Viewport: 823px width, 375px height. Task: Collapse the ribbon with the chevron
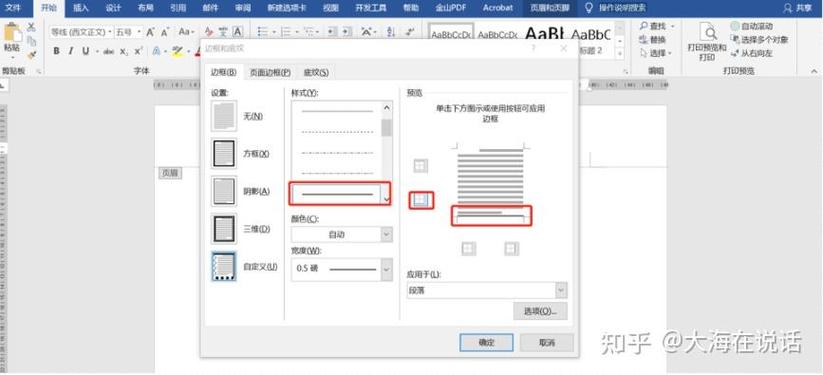(815, 71)
